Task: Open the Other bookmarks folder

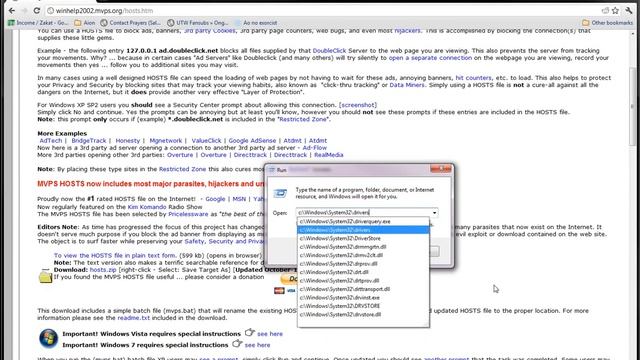Action: [x=607, y=23]
